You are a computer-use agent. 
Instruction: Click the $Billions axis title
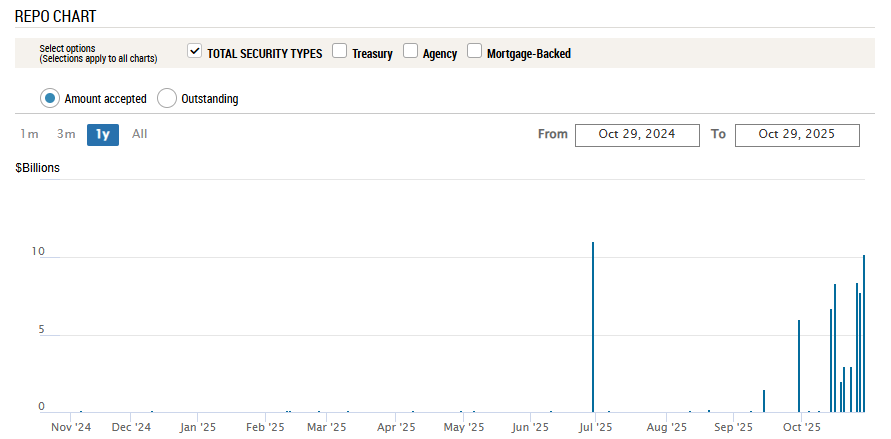pos(37,168)
